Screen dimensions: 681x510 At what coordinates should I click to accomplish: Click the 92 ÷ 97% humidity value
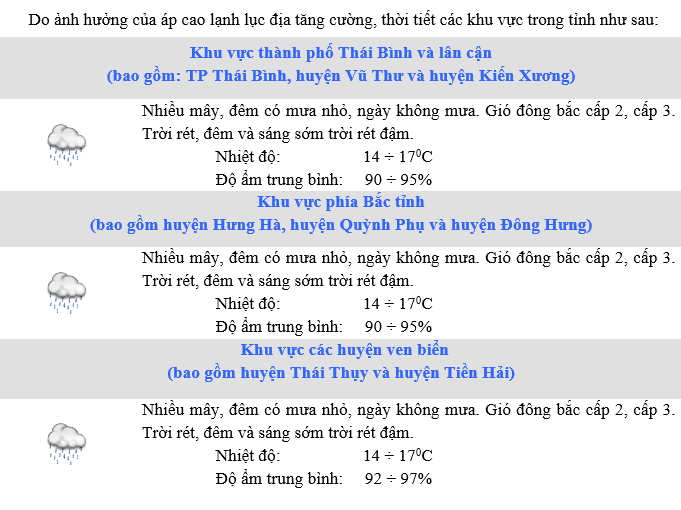tap(397, 479)
